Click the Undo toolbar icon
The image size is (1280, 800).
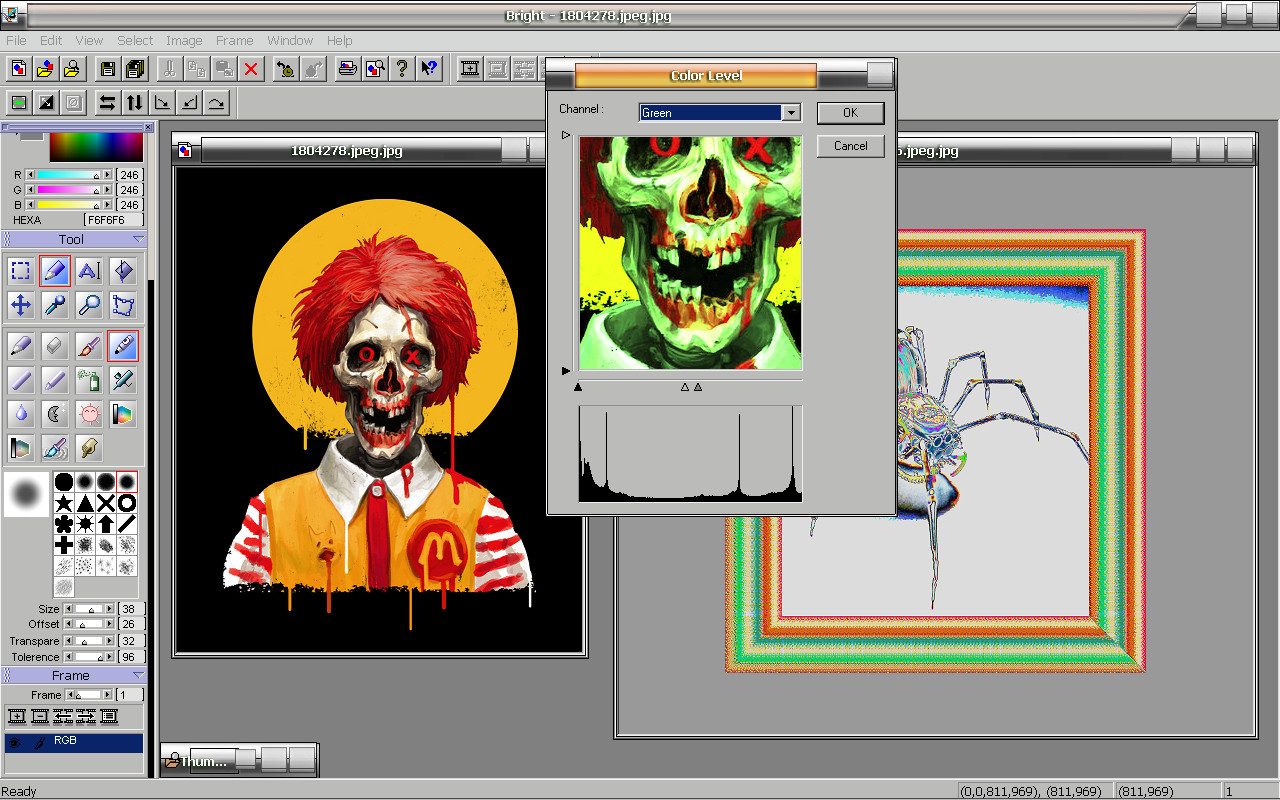pyautogui.click(x=285, y=68)
